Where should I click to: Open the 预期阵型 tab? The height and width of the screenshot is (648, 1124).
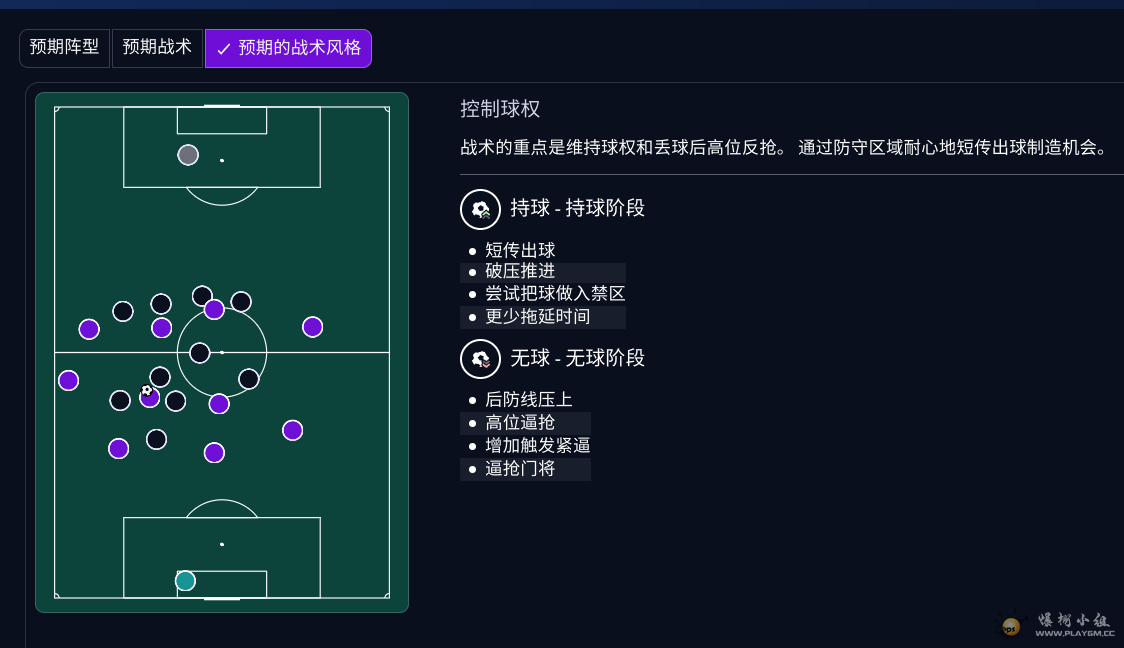coord(64,48)
